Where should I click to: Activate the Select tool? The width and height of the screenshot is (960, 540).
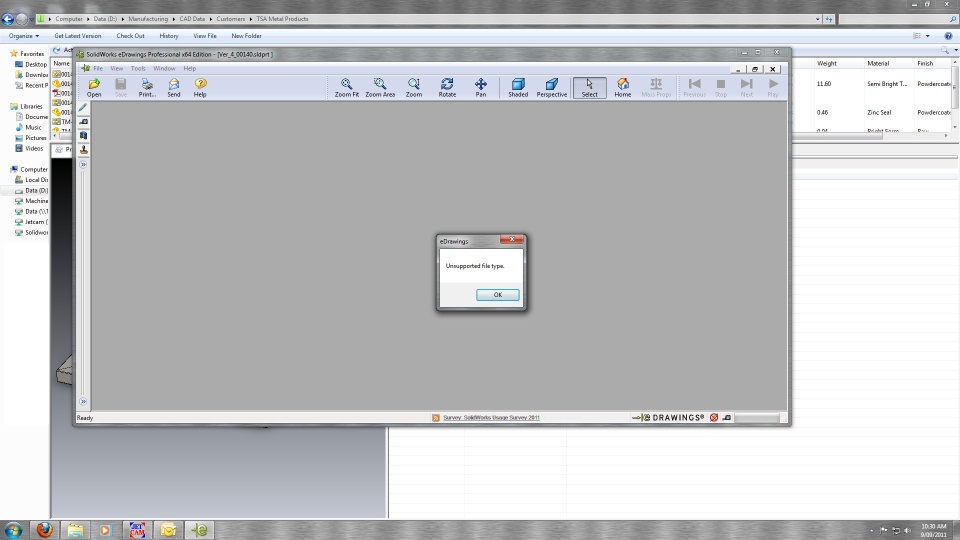590,87
